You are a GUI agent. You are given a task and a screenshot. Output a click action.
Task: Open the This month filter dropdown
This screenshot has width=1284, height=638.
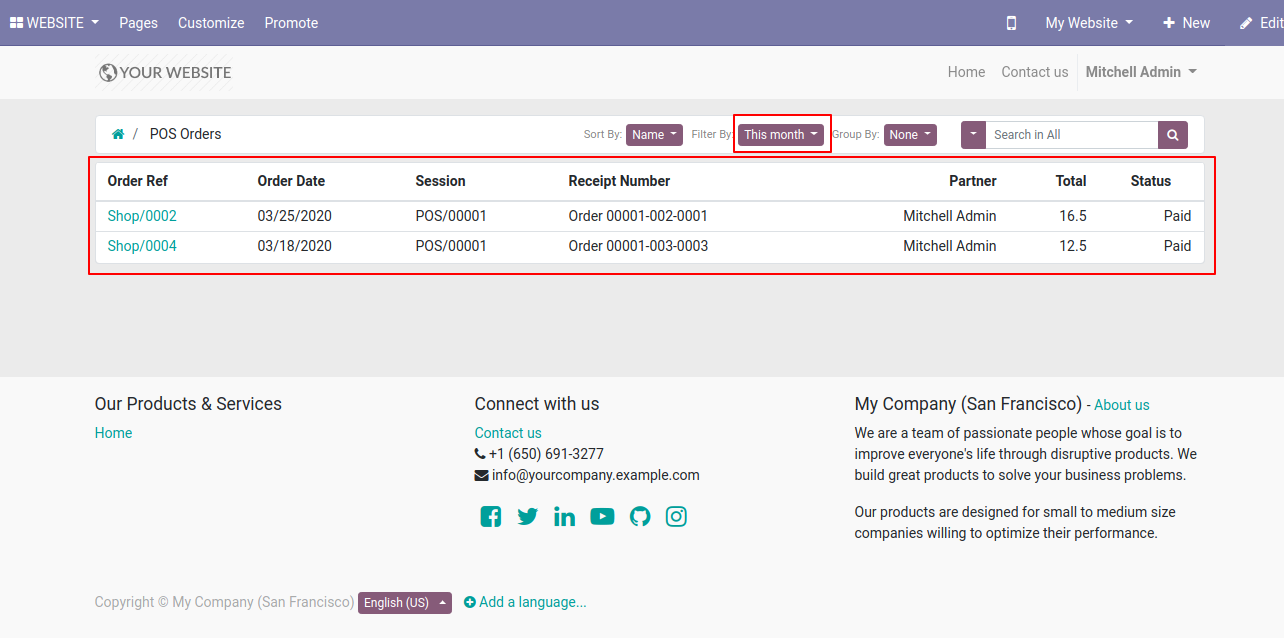pos(782,135)
